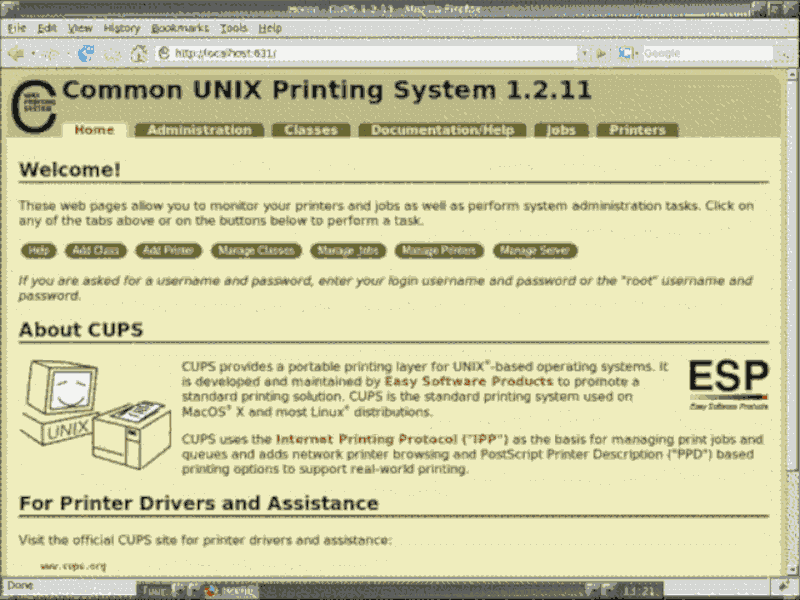
Task: Switch to the Printers tab
Action: coord(637,130)
